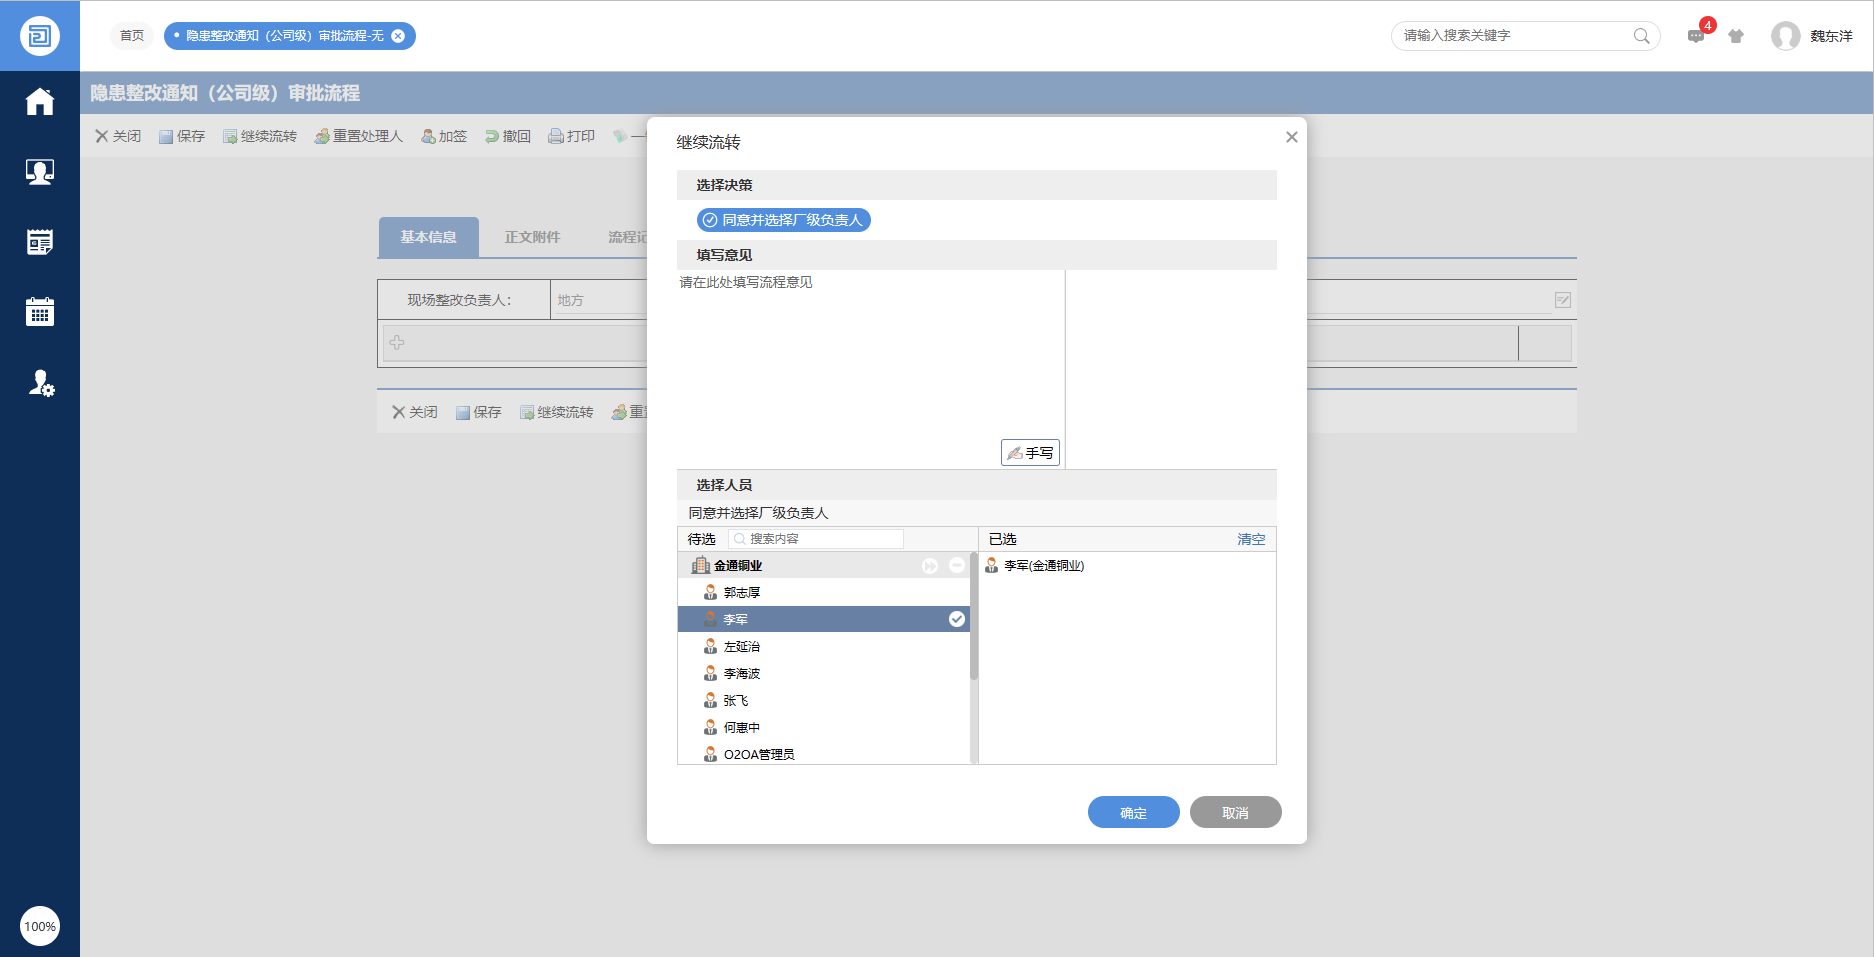Click the 手写 handwriting button
The height and width of the screenshot is (957, 1874).
[1030, 453]
